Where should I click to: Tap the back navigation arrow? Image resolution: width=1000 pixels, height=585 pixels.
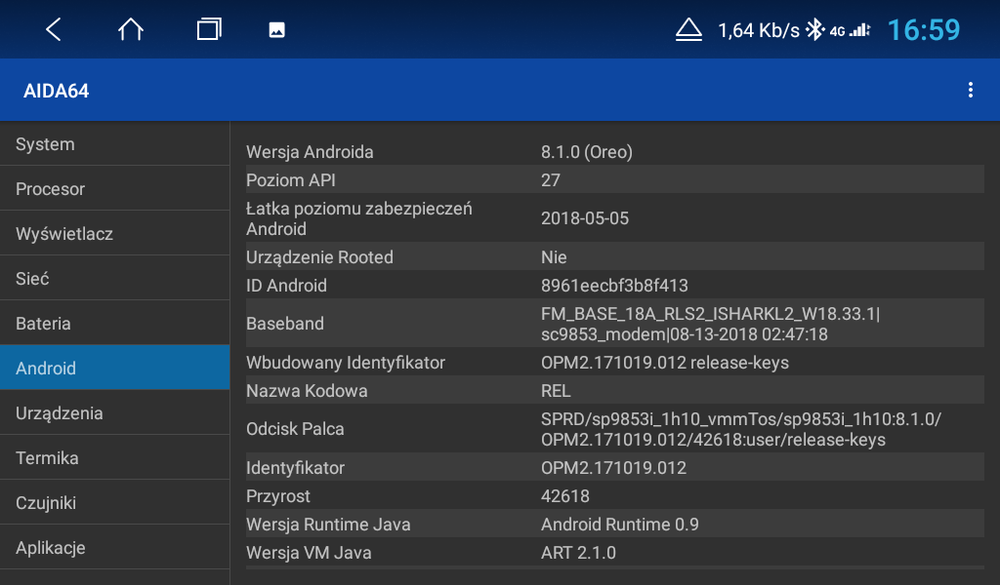click(x=52, y=29)
